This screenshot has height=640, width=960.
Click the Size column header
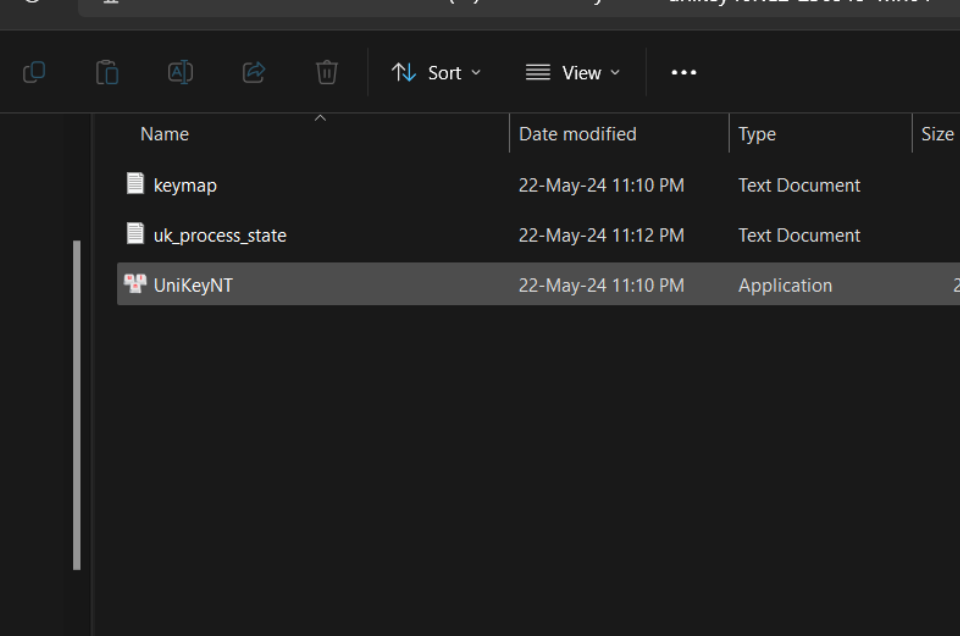(x=937, y=134)
